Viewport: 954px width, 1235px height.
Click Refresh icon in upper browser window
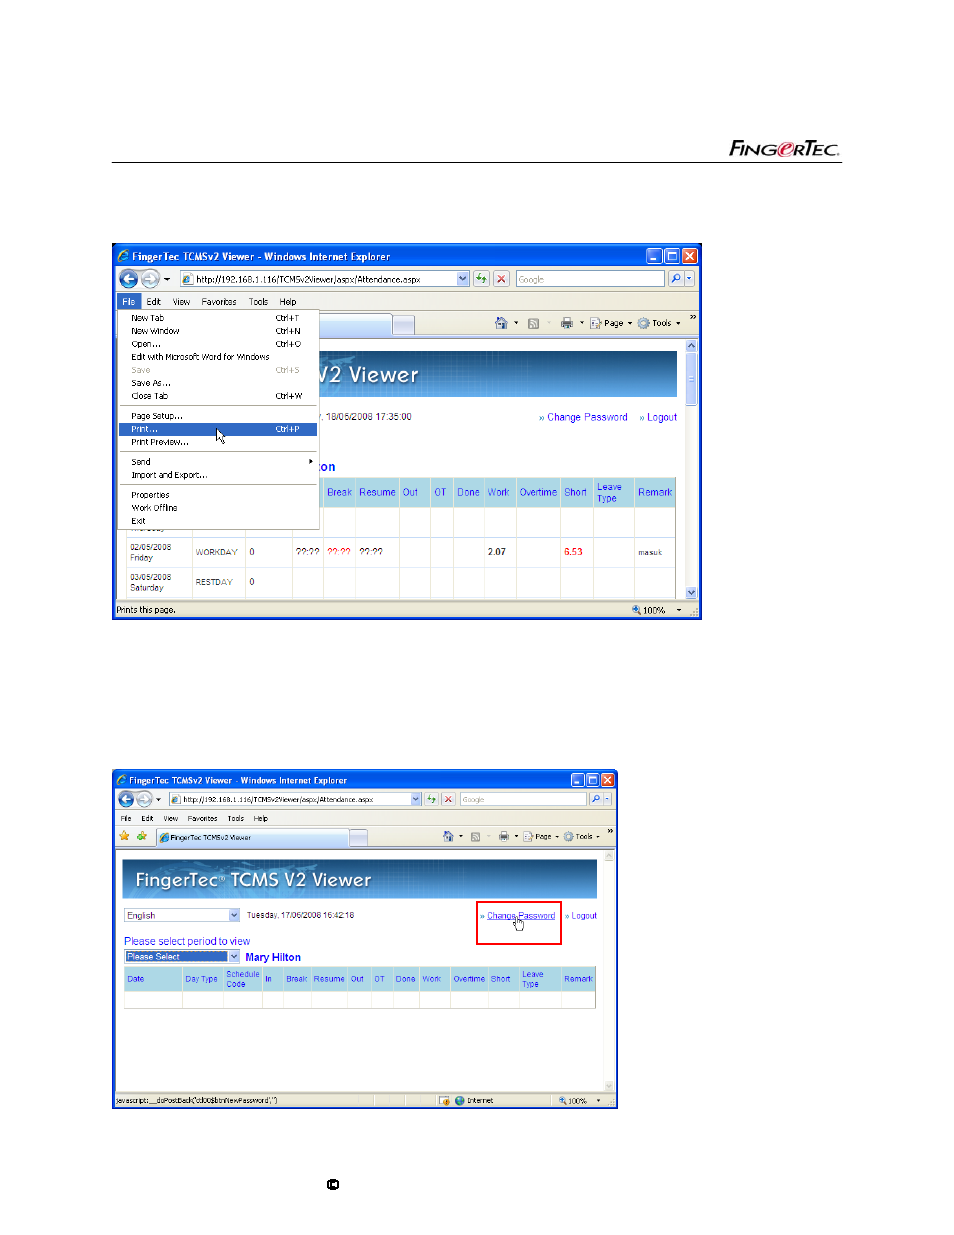[x=482, y=279]
